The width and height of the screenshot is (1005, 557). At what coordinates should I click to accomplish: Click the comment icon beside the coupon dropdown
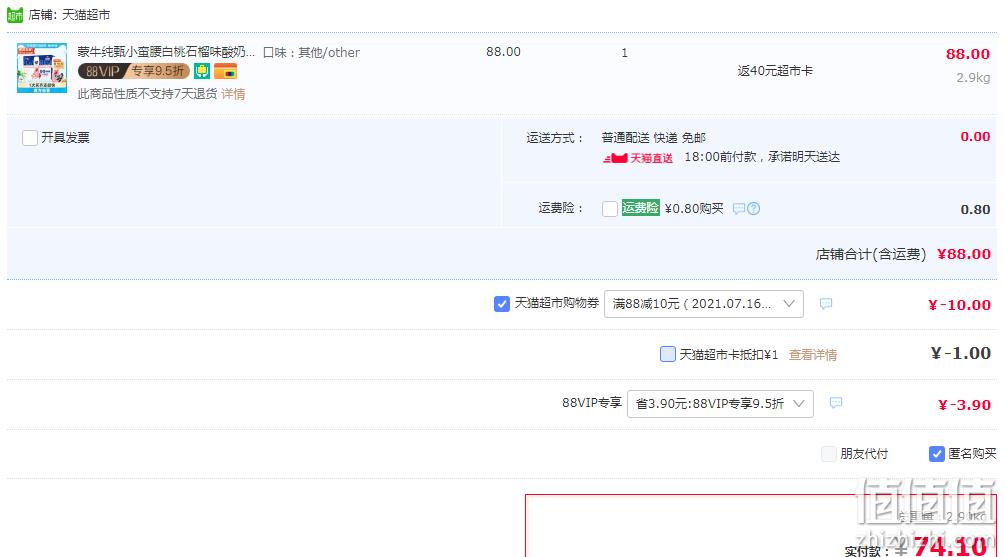coord(826,304)
